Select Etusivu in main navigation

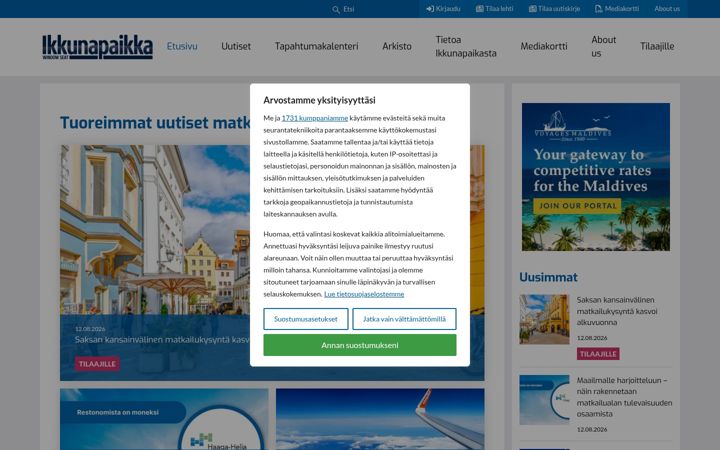(x=182, y=46)
